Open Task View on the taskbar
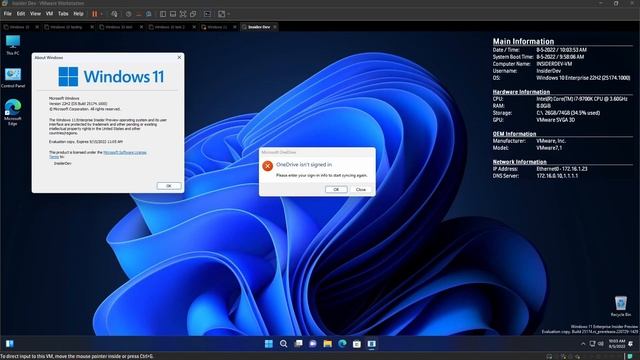Image resolution: width=640 pixels, height=360 pixels. (x=298, y=344)
